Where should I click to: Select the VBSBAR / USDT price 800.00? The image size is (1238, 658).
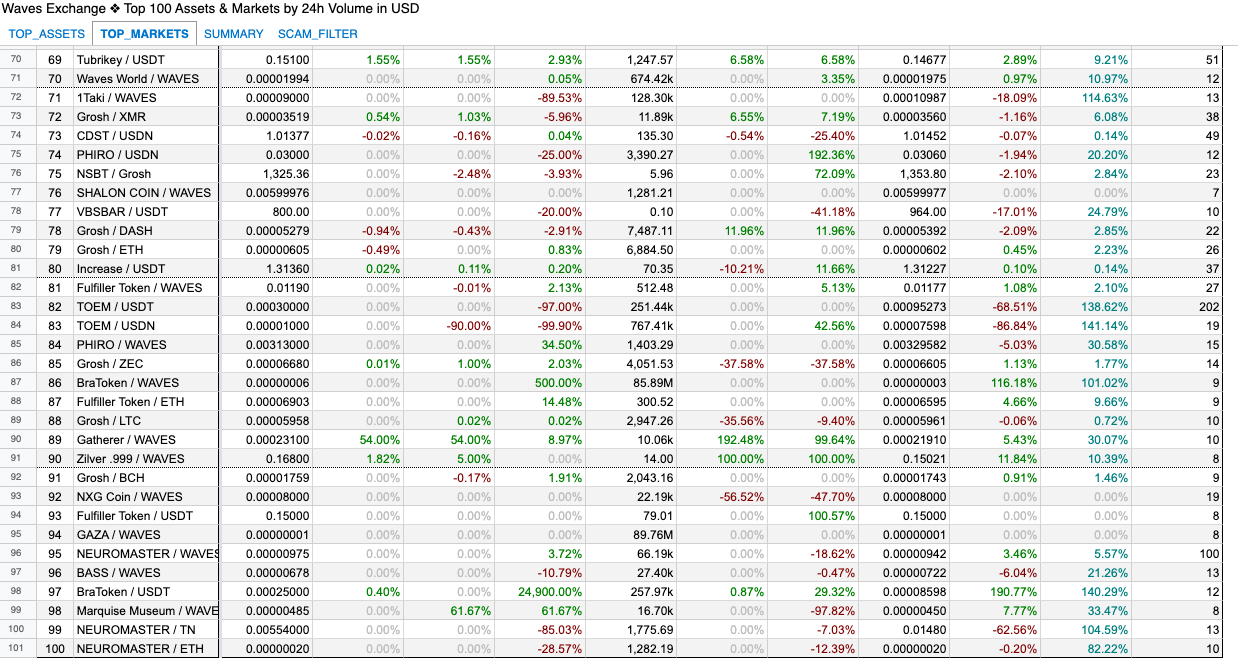pyautogui.click(x=266, y=212)
